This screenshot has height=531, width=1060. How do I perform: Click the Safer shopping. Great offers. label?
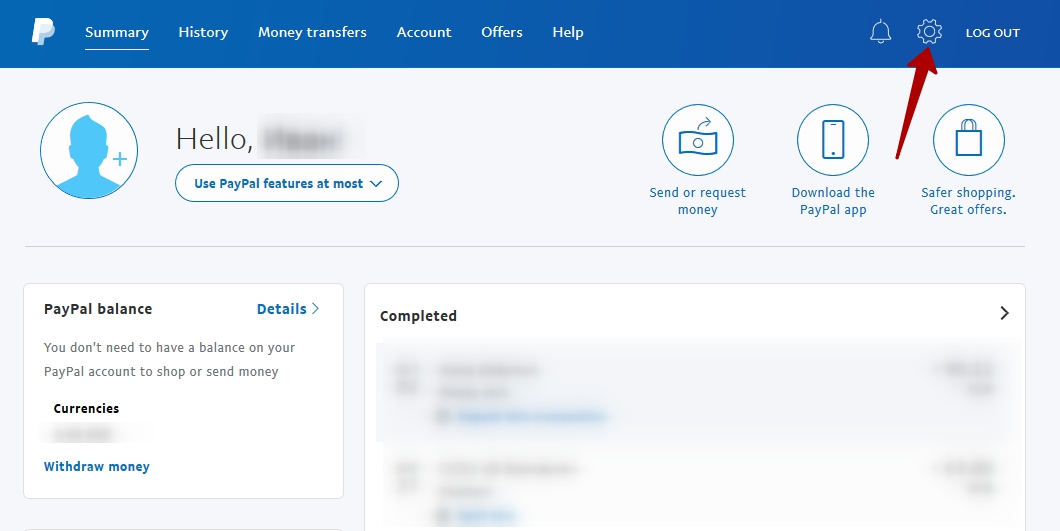(969, 201)
